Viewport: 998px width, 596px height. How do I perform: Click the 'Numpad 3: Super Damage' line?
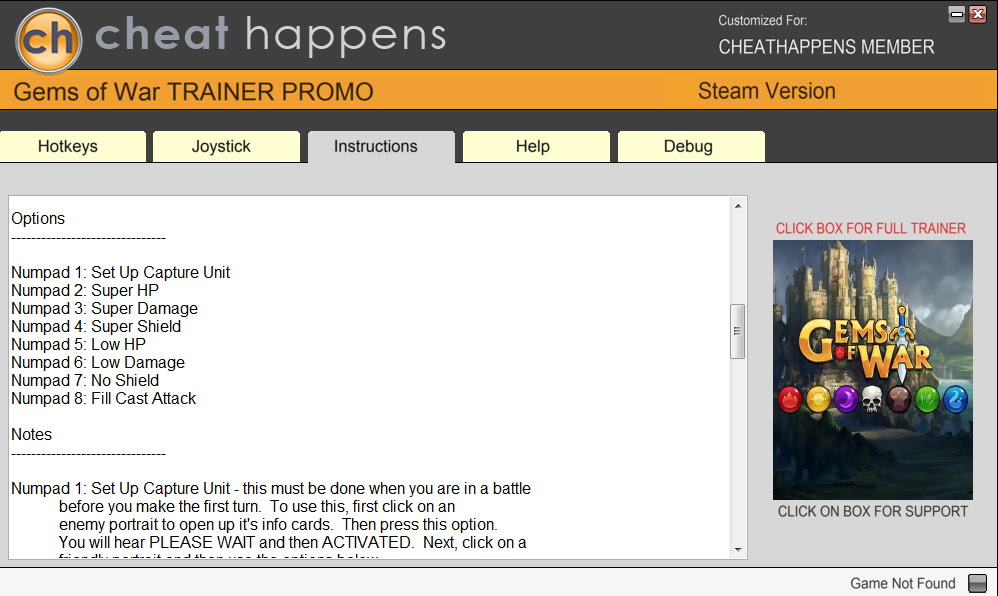(x=104, y=308)
